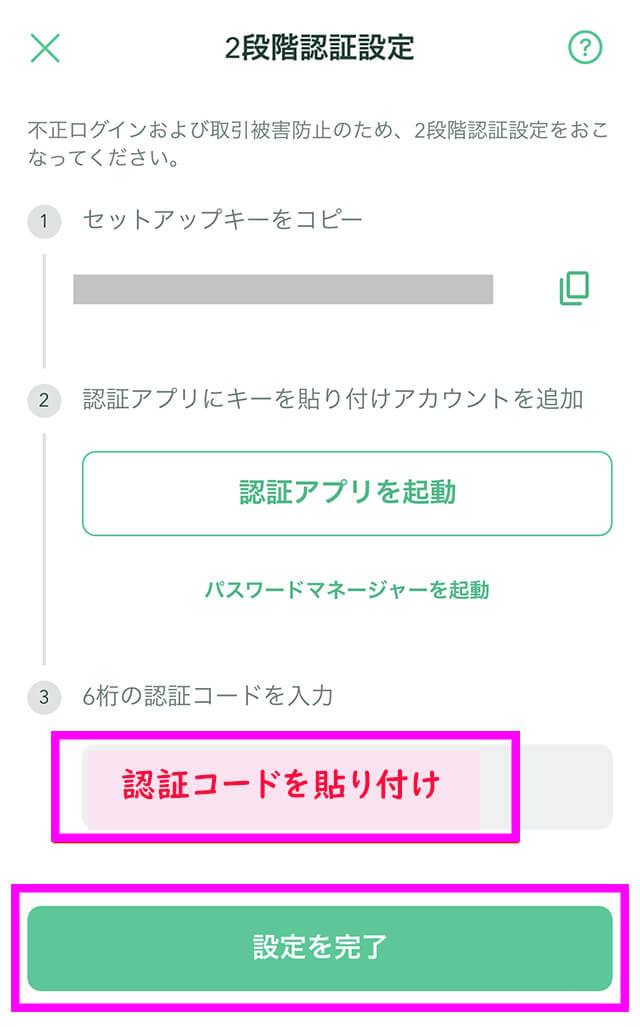Launch authenticator with 認証アプリを起動 button
This screenshot has height=1027, width=640.
coord(347,493)
